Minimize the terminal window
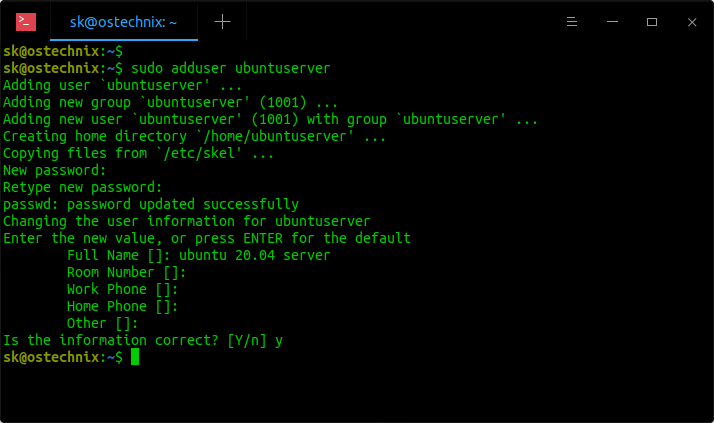 [x=612, y=22]
